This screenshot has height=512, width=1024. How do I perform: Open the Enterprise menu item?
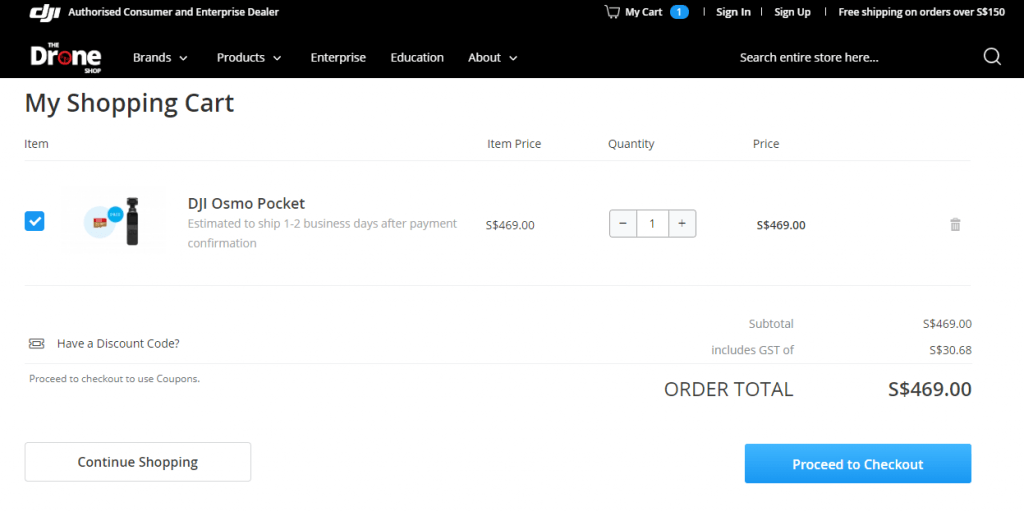click(338, 57)
